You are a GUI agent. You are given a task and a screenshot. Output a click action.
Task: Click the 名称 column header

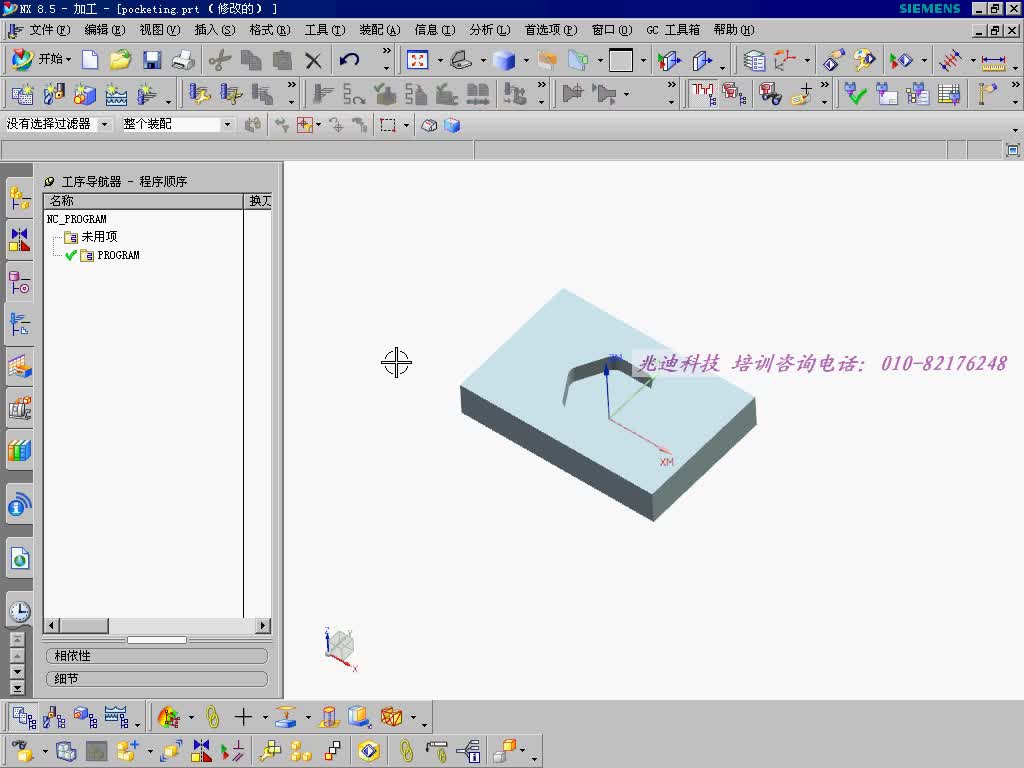[143, 201]
